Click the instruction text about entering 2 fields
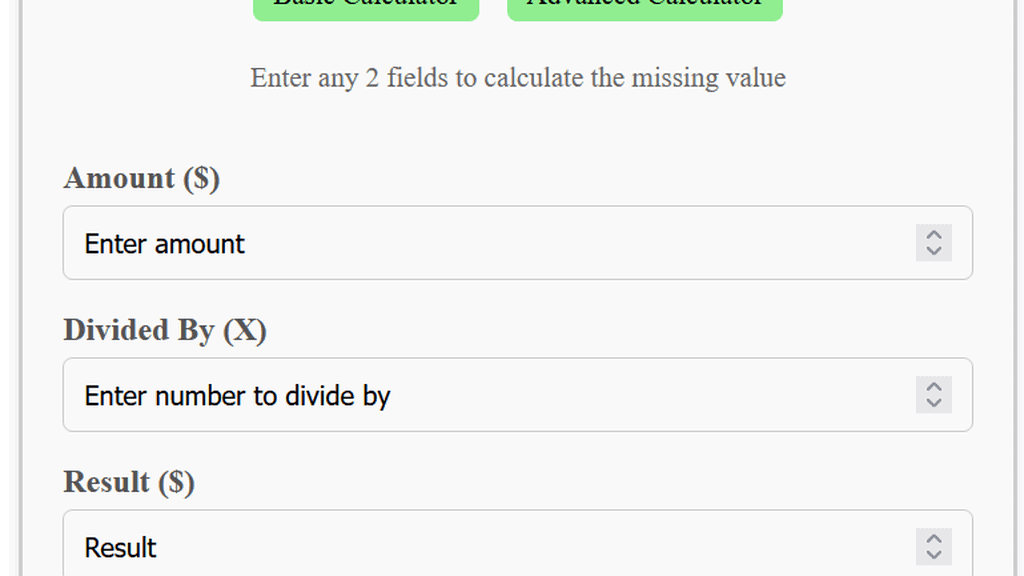Screen dimensions: 1024x576 pyautogui.click(x=517, y=78)
